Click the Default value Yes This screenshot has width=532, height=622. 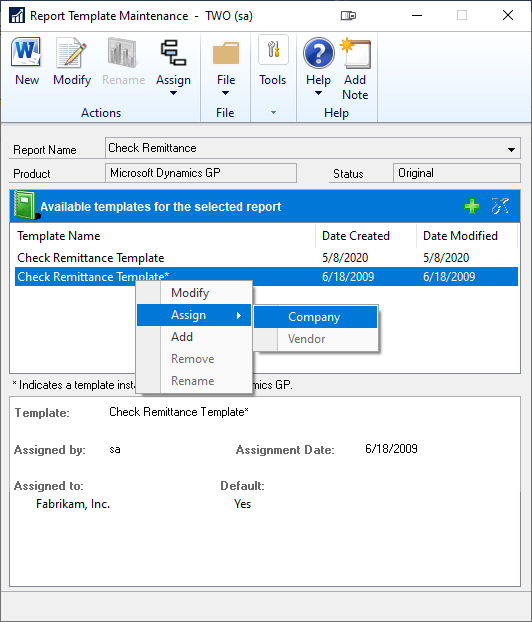tap(242, 504)
